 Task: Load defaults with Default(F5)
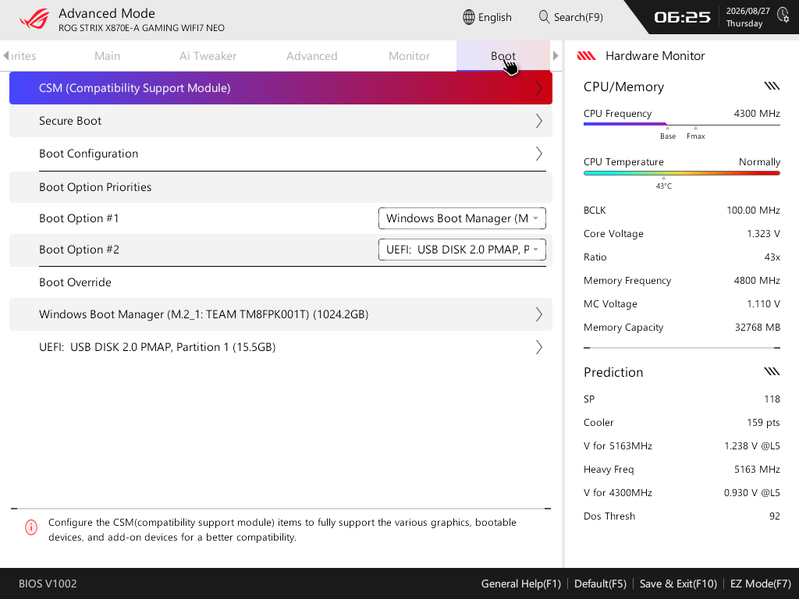click(x=600, y=584)
